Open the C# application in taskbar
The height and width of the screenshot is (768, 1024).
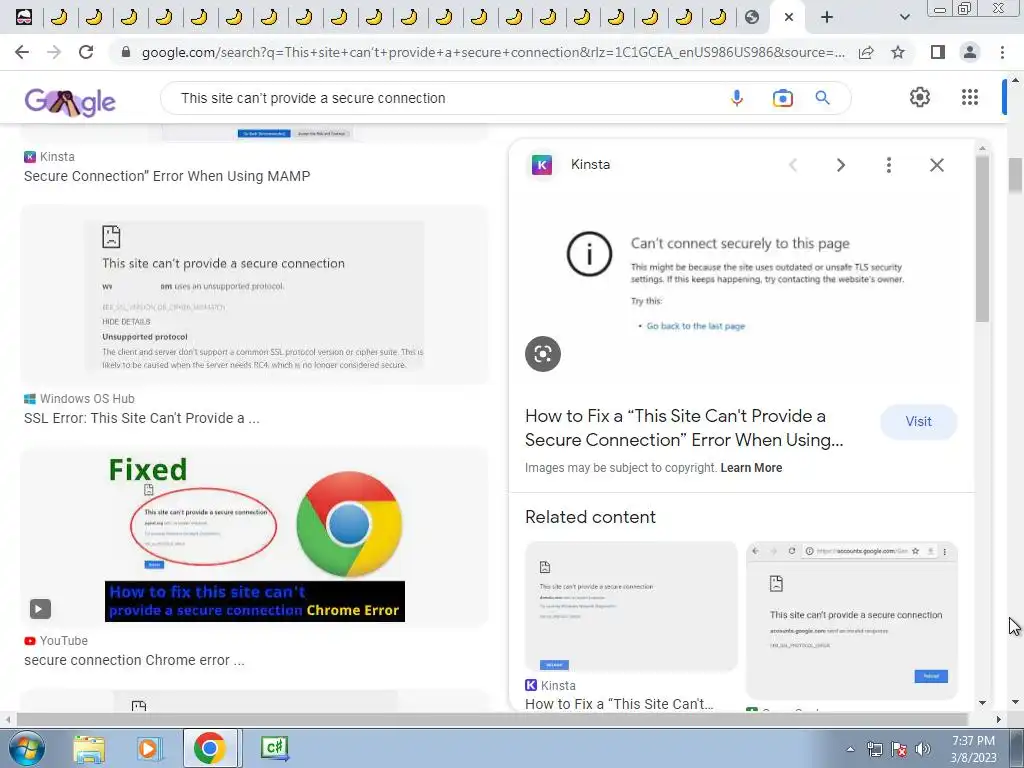point(274,748)
